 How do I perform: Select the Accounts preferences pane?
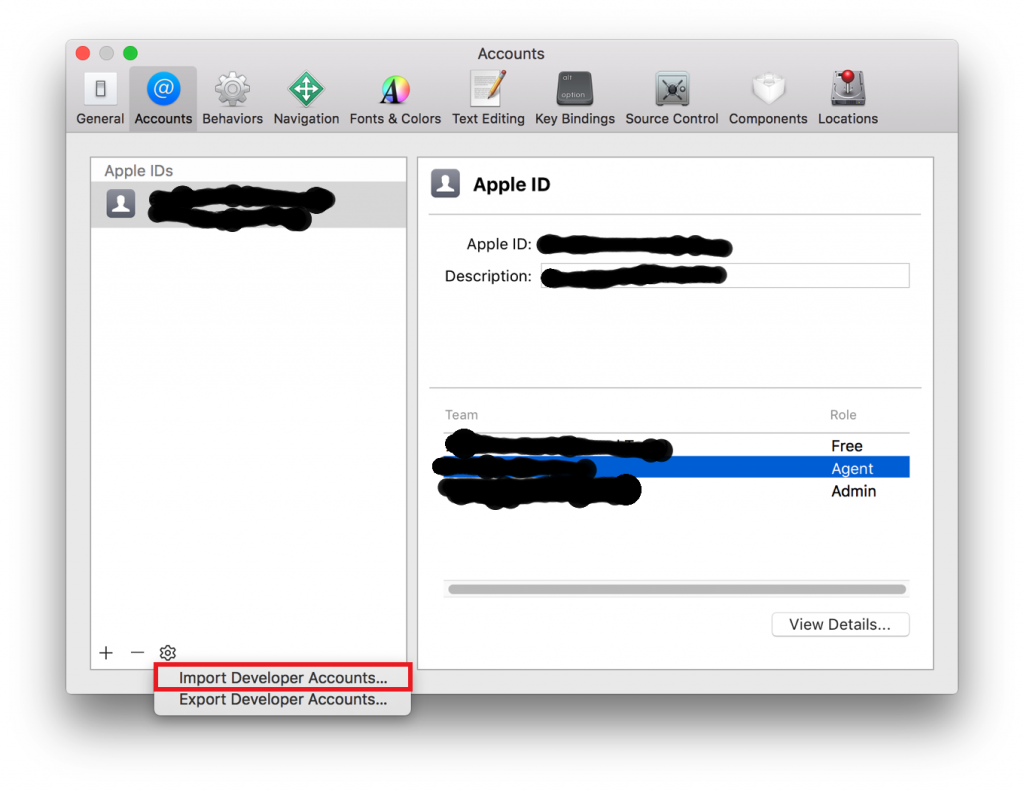click(x=163, y=99)
